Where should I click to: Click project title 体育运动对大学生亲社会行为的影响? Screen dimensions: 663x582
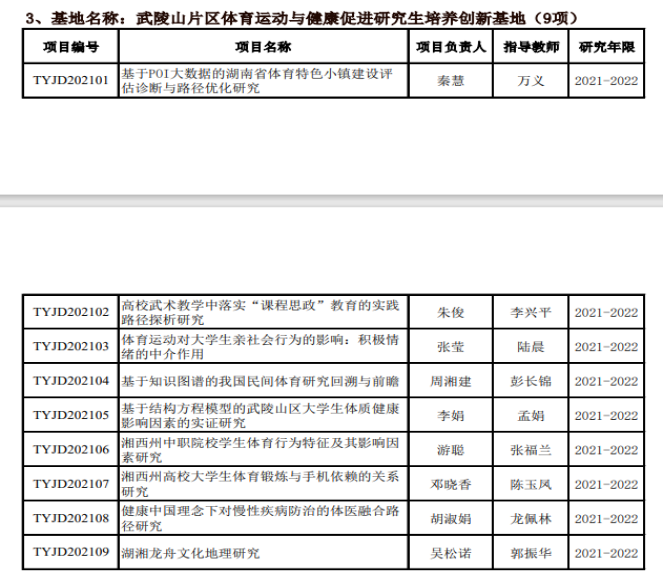260,346
